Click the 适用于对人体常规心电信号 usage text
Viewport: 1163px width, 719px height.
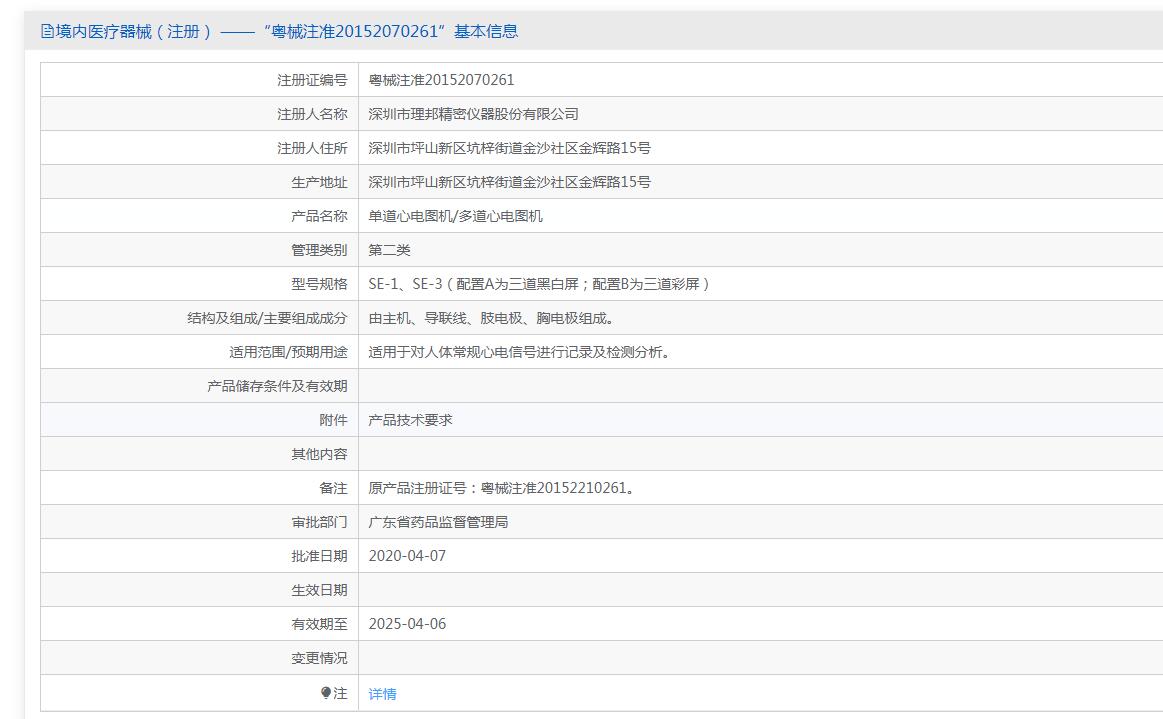coord(520,352)
